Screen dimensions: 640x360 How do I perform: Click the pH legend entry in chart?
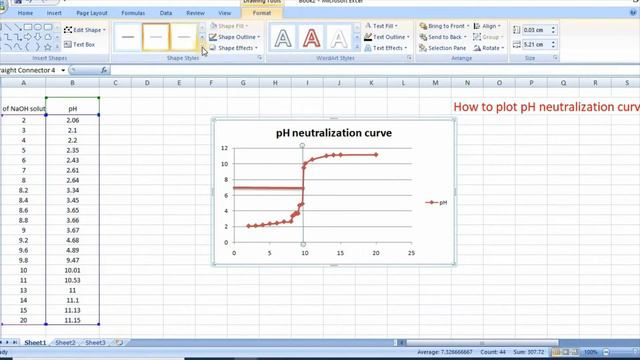tap(436, 202)
